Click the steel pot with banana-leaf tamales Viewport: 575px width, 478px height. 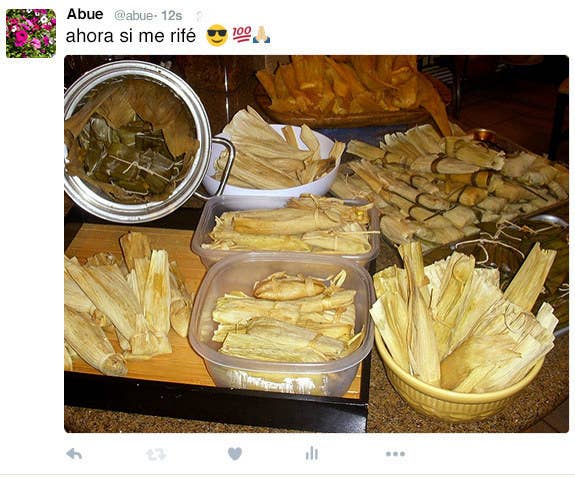(138, 141)
